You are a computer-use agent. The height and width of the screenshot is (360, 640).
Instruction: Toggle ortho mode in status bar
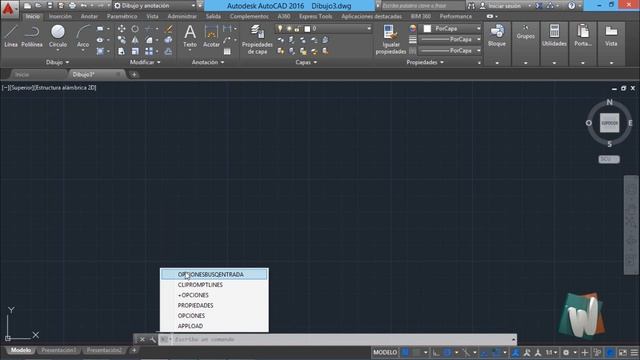(436, 352)
